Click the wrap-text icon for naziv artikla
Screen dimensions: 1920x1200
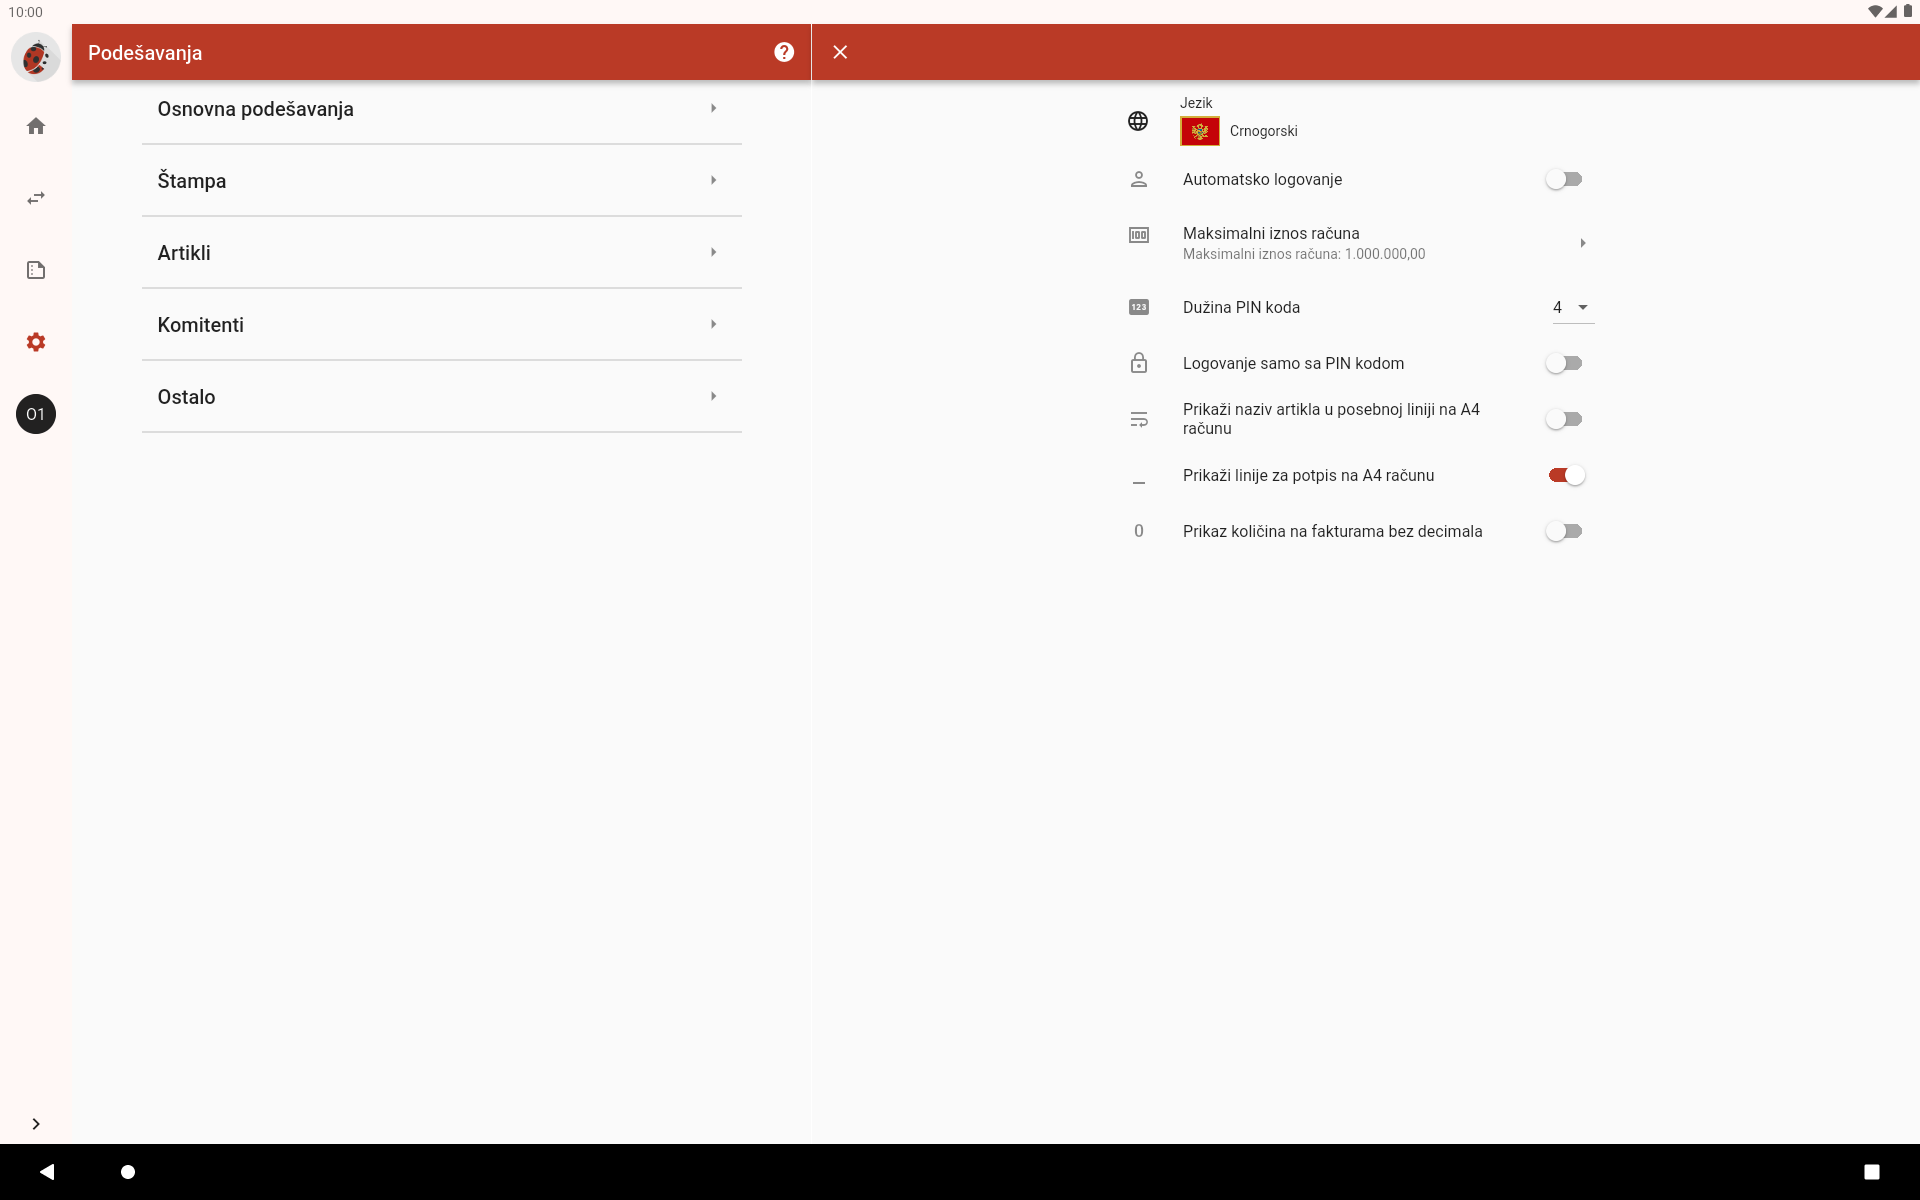click(x=1139, y=419)
